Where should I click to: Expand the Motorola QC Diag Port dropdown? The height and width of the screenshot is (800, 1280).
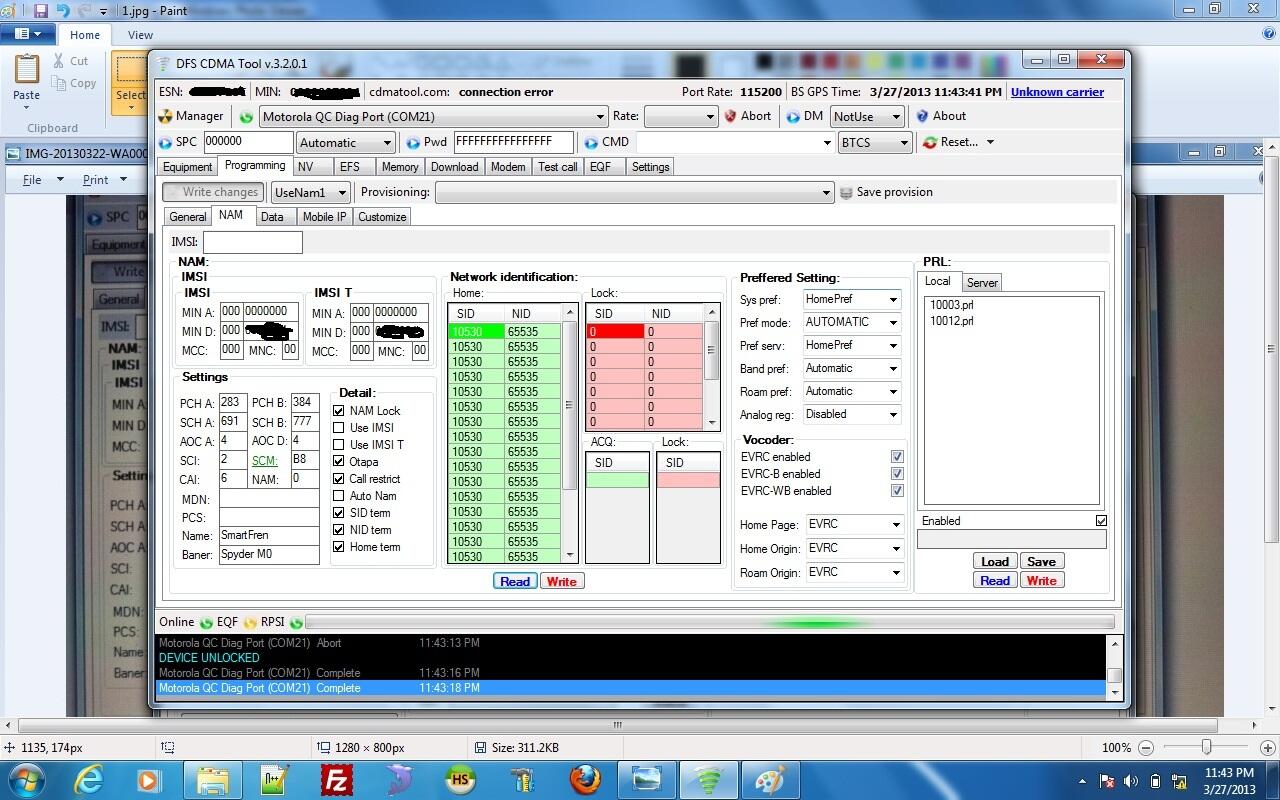pyautogui.click(x=600, y=117)
